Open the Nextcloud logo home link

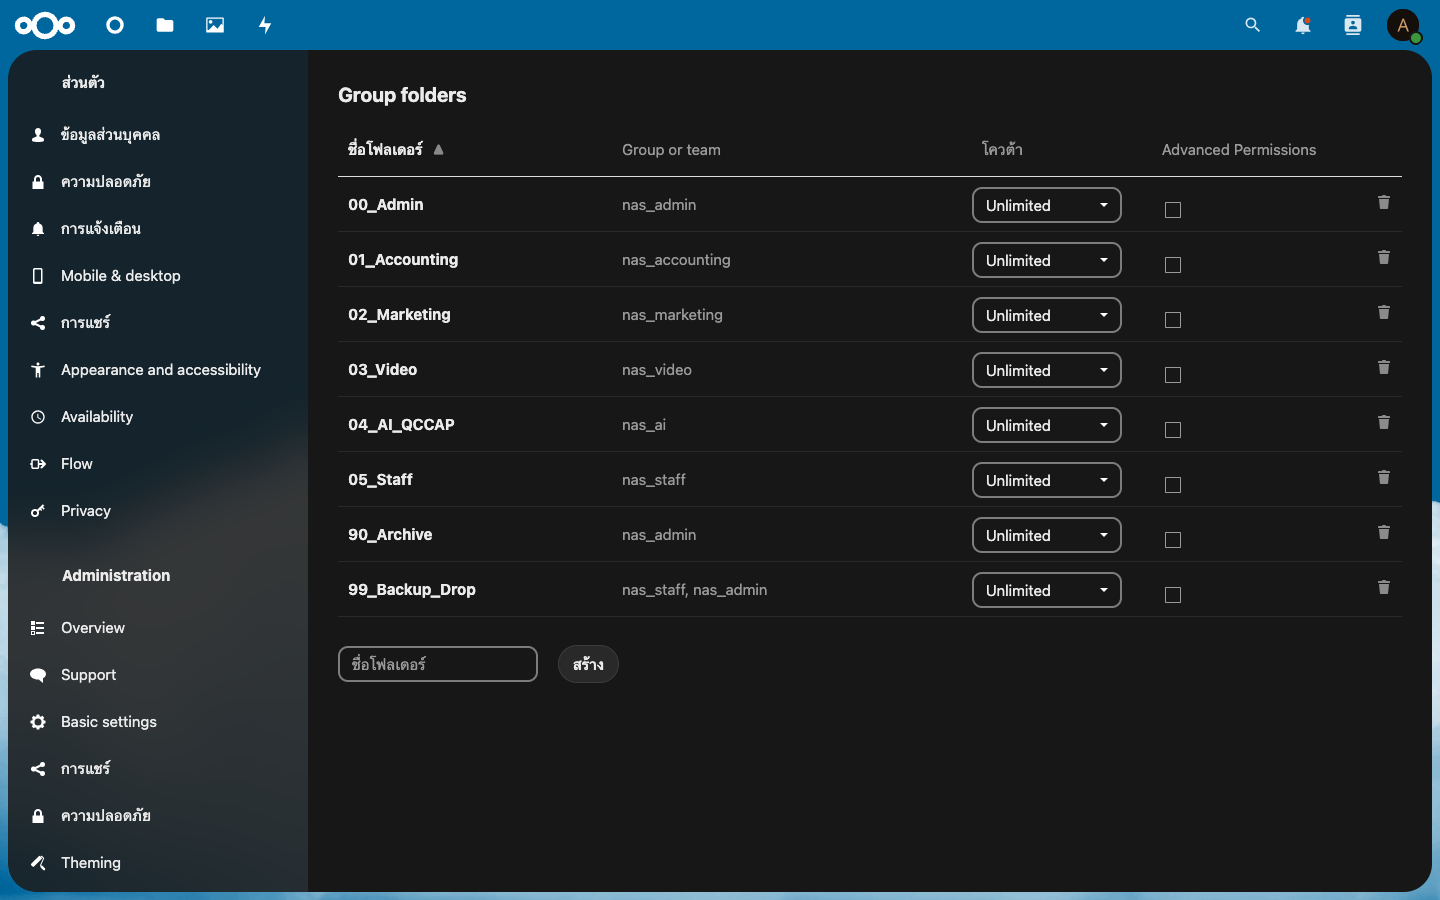[45, 25]
